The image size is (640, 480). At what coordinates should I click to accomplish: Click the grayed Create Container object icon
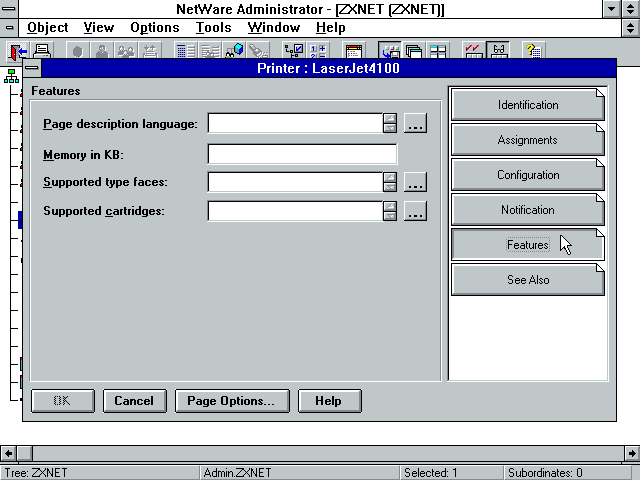pyautogui.click(x=78, y=51)
